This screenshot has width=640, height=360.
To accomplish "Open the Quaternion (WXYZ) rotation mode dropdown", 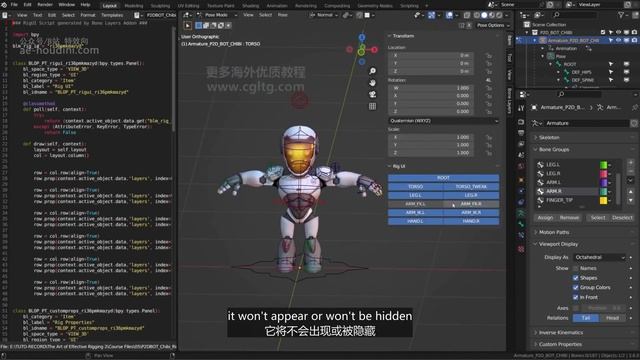I will point(443,121).
